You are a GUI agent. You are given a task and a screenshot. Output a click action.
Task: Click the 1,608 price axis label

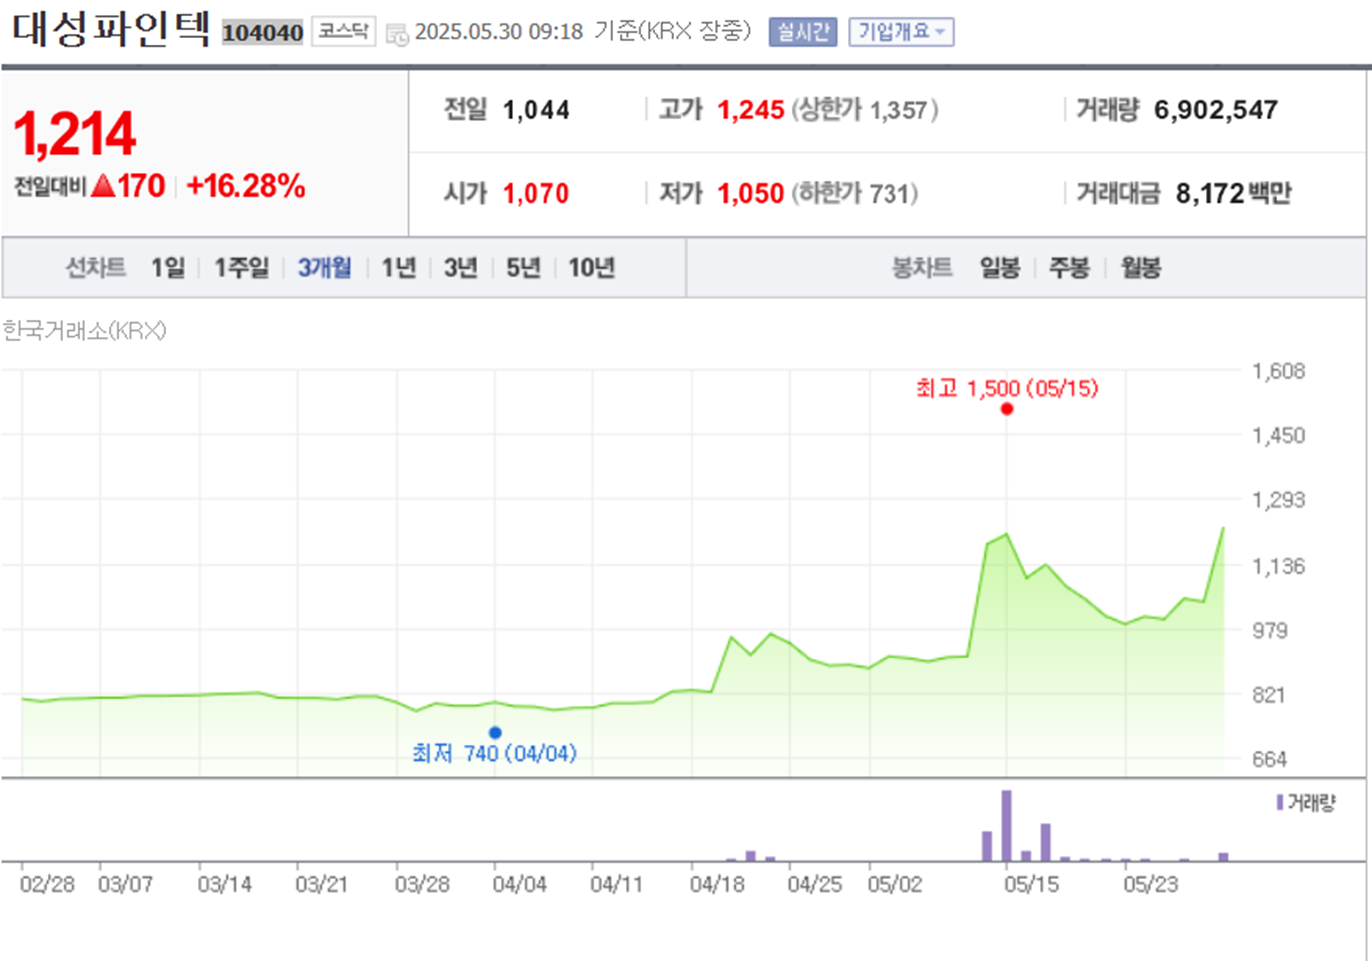[1279, 371]
